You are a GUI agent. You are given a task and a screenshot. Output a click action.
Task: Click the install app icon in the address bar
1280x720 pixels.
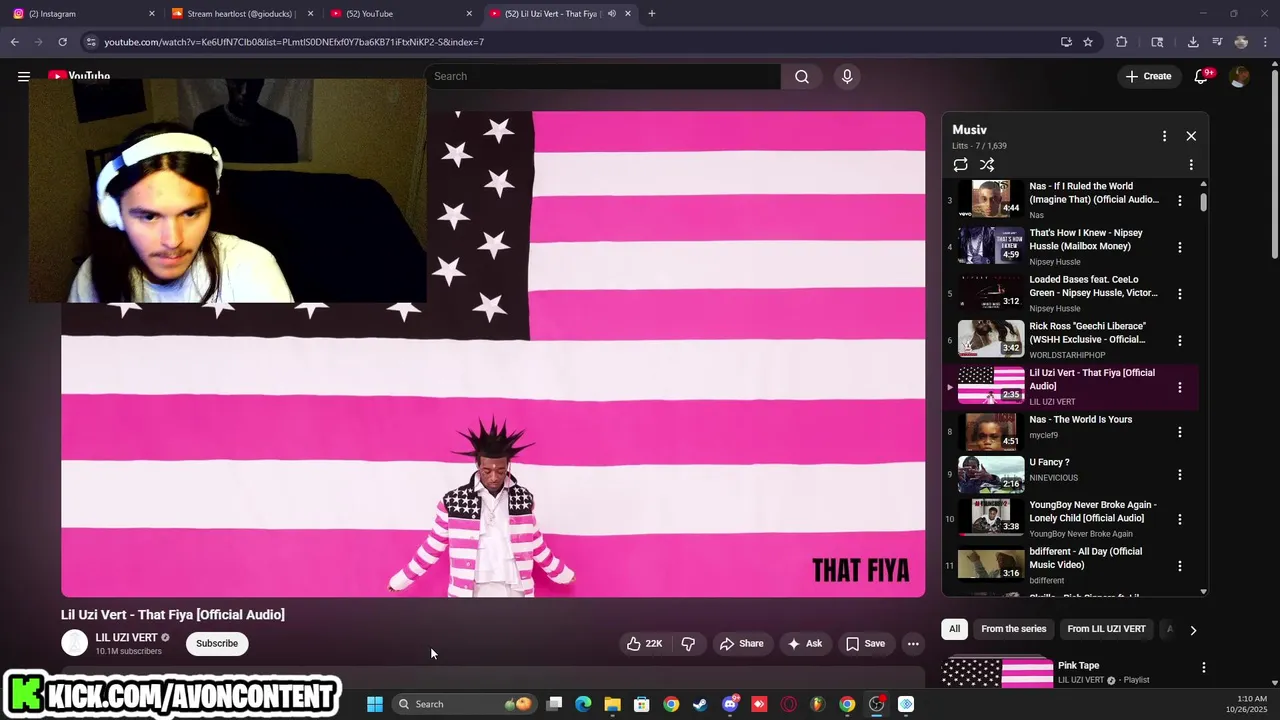coord(1066,42)
